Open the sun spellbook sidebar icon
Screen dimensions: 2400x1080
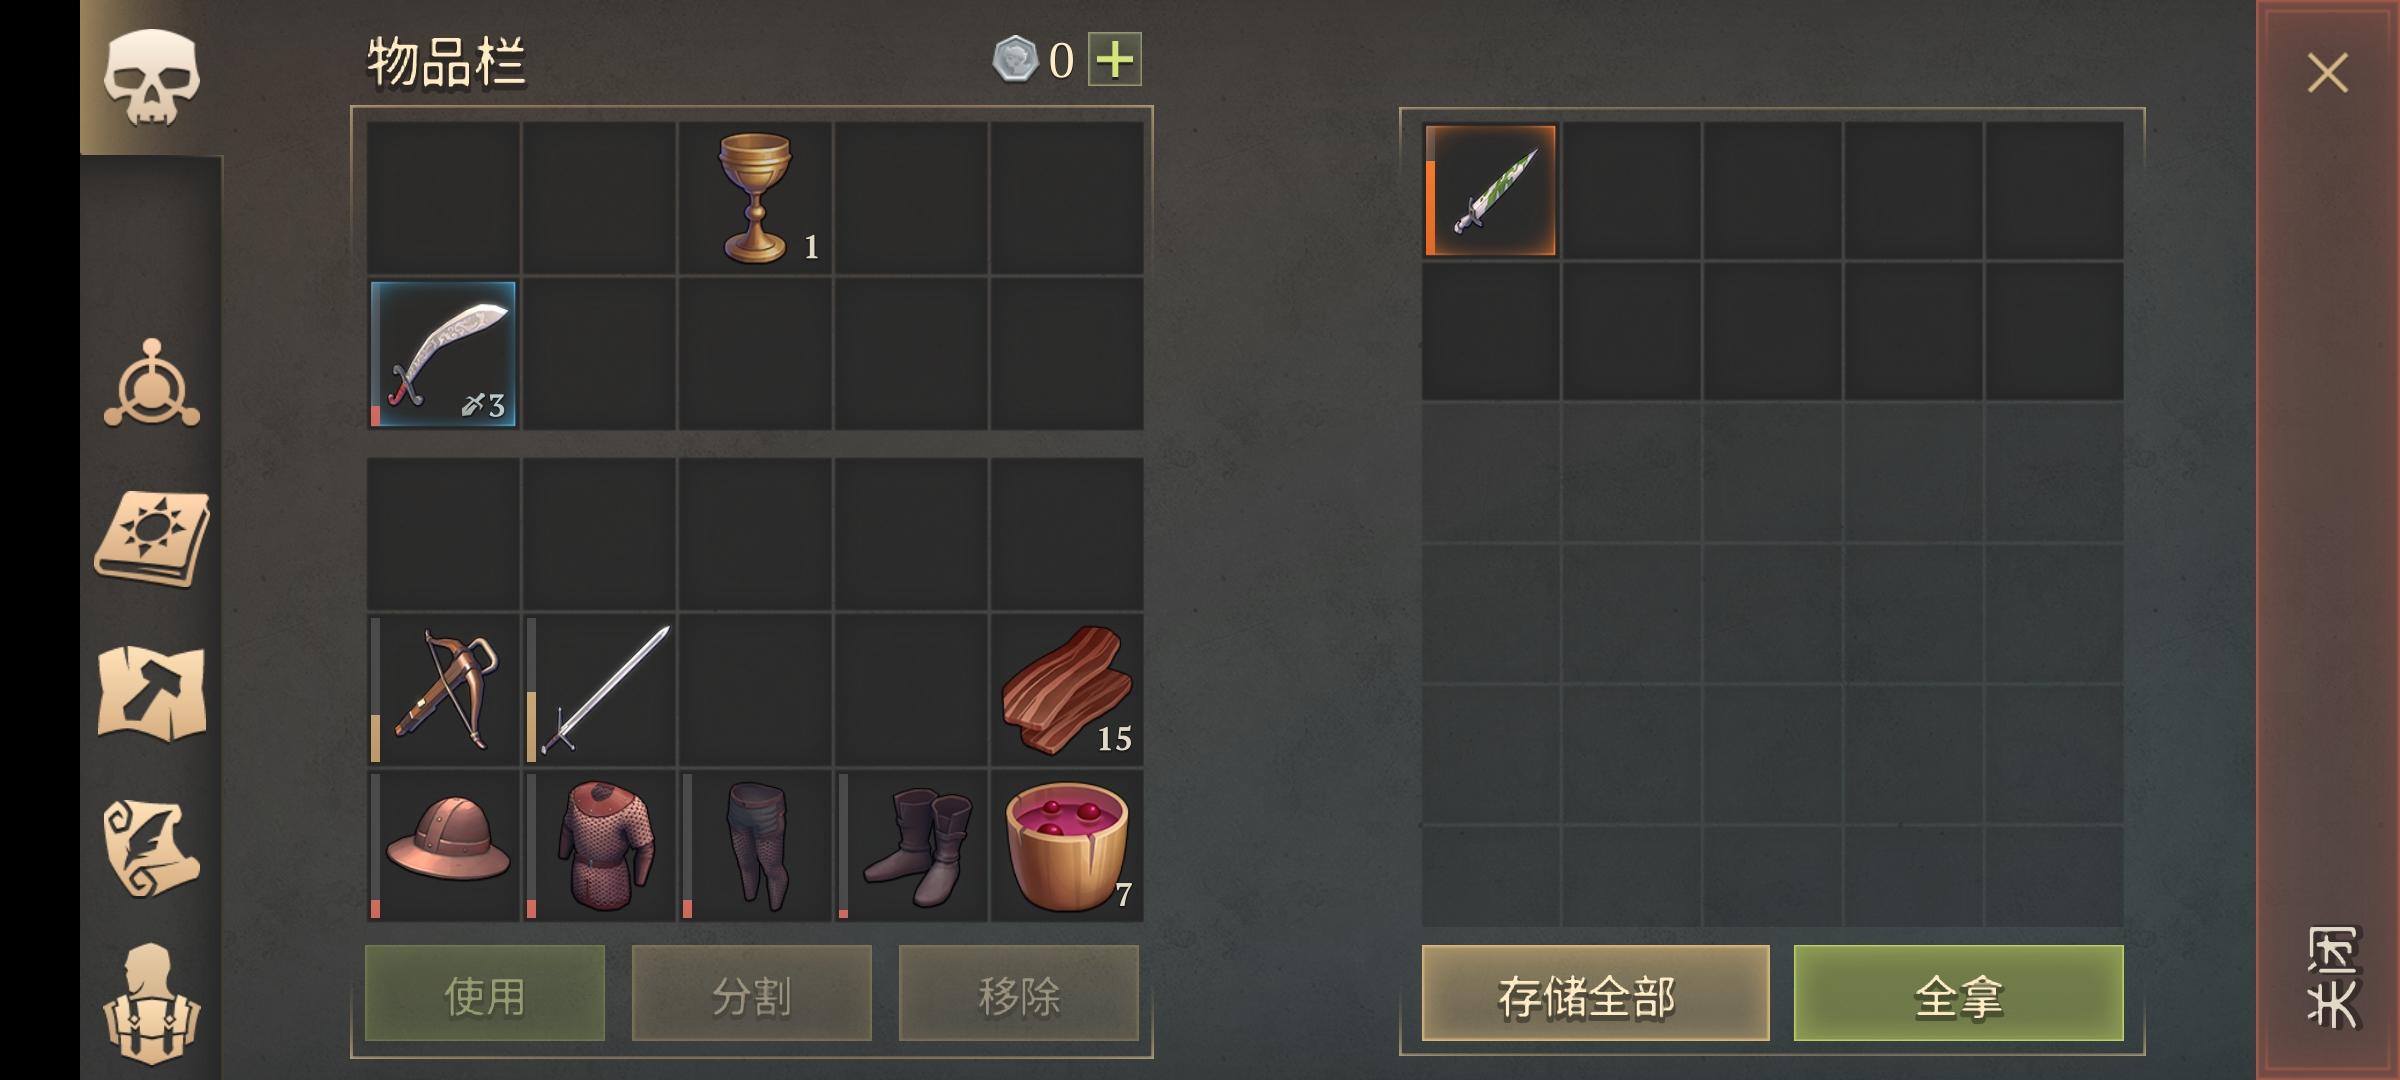coord(152,539)
